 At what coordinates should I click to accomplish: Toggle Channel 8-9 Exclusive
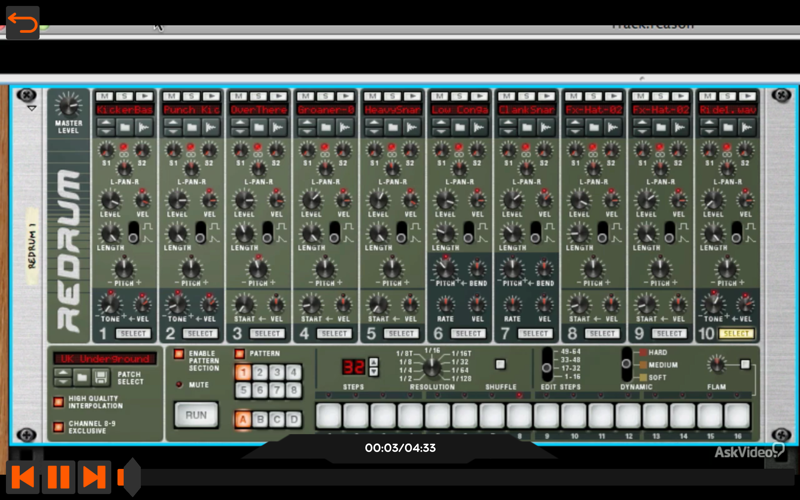click(x=59, y=427)
